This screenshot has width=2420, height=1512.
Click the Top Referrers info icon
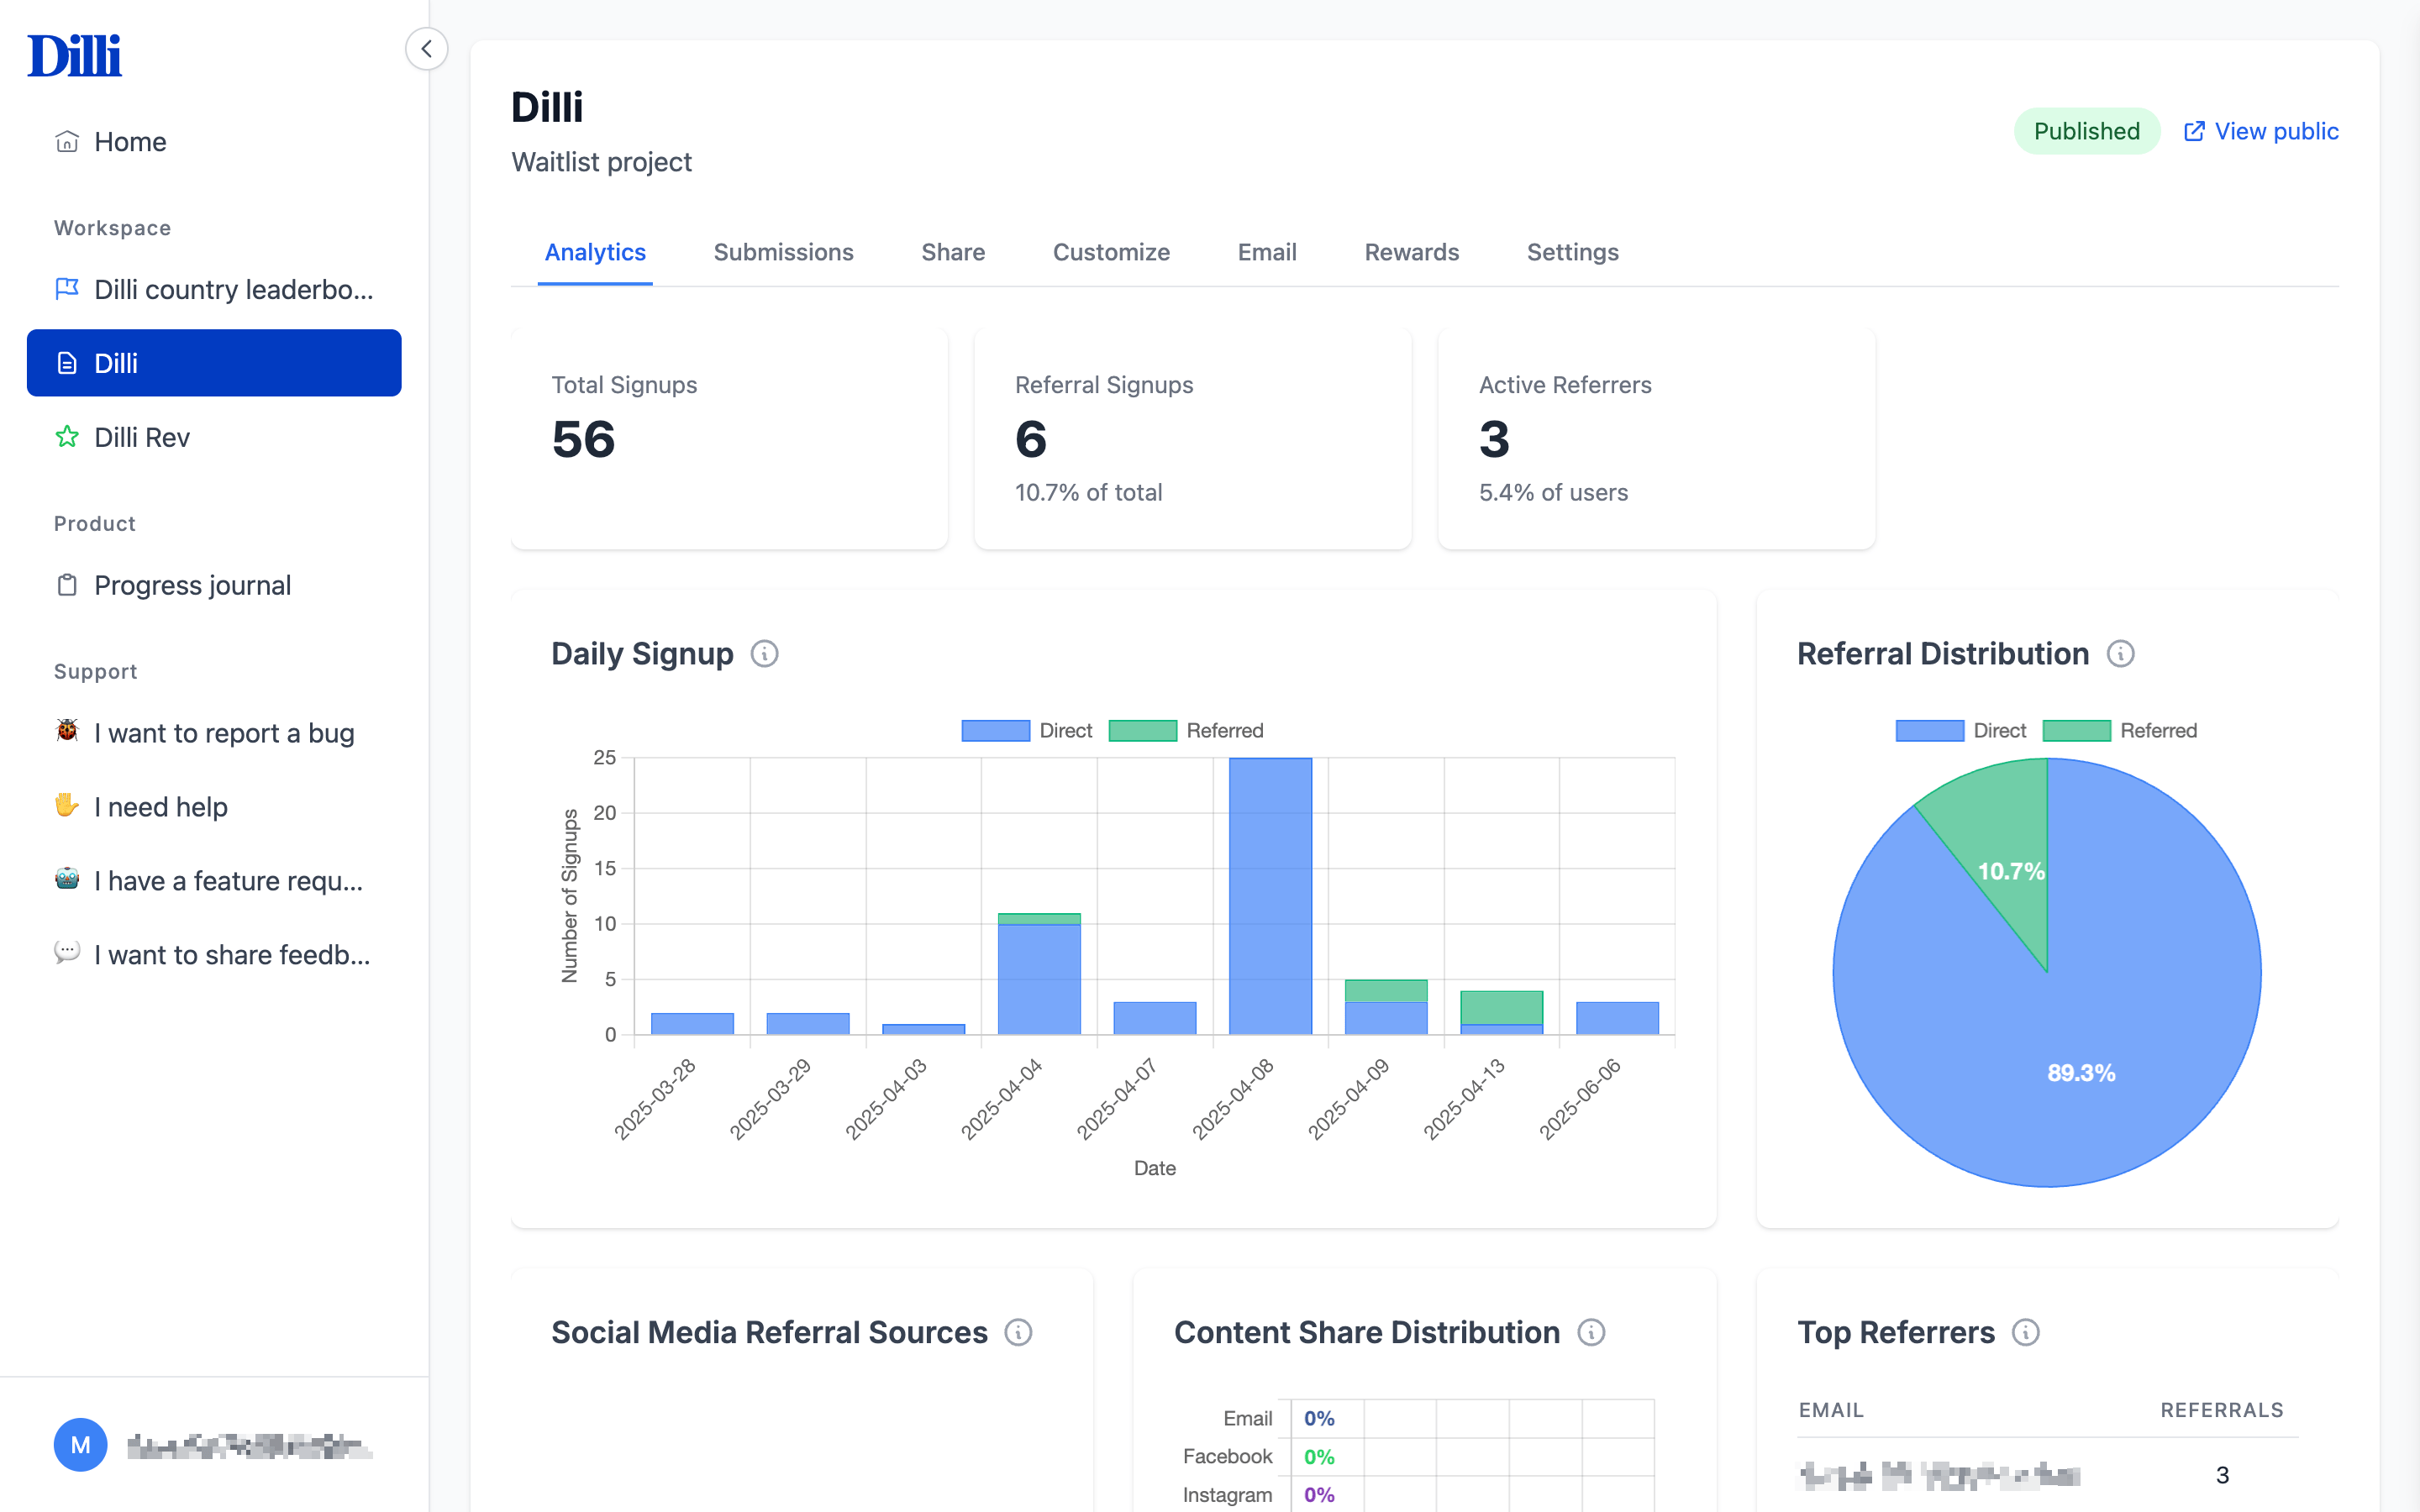click(x=2025, y=1332)
